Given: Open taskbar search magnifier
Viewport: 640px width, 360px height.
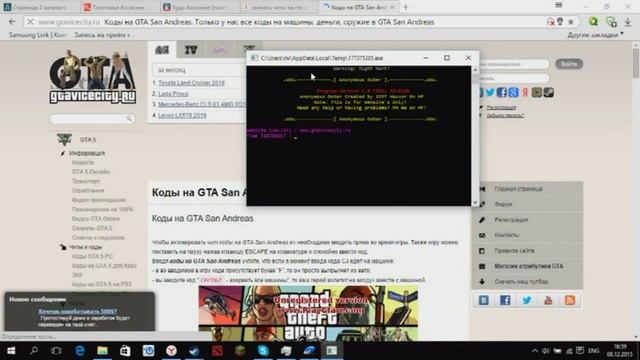Looking at the screenshot, I should pos(34,351).
